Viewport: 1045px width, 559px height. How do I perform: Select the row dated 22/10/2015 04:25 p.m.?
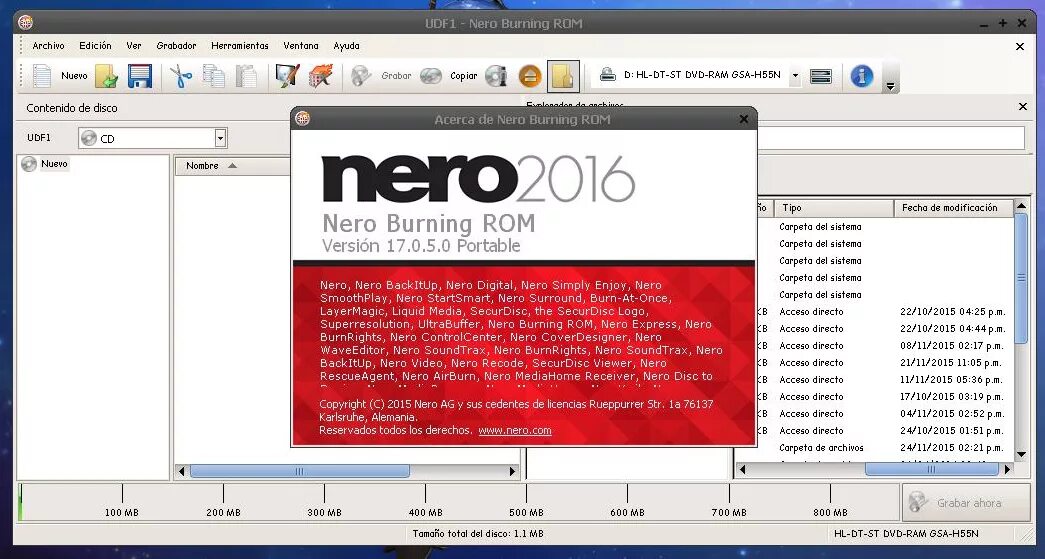(x=885, y=312)
